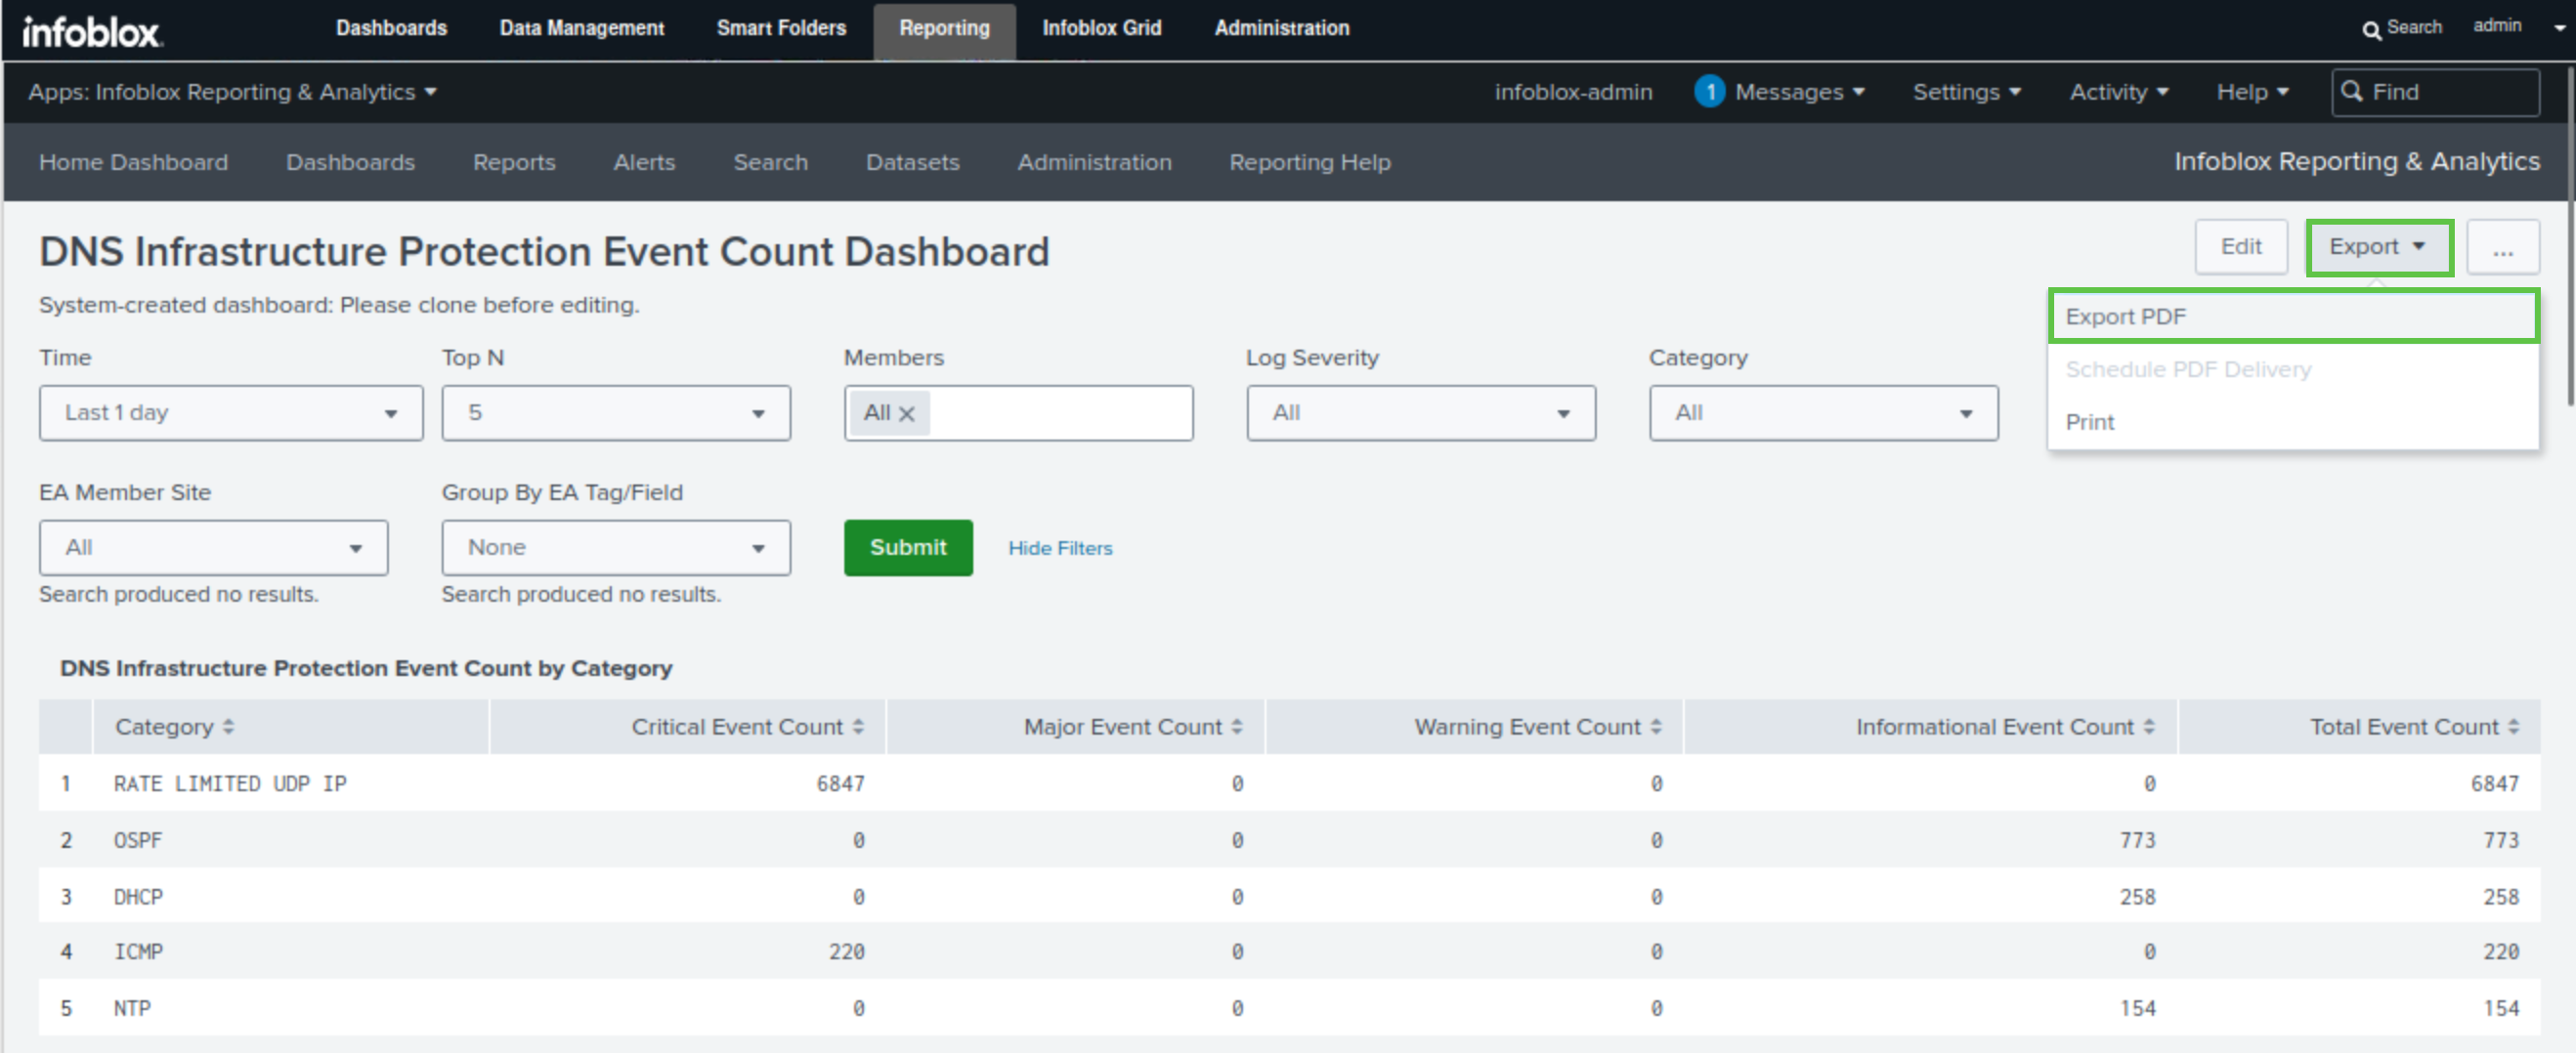The image size is (2576, 1053).
Task: Sort by Informational Event Count sort icon
Action: point(2149,727)
